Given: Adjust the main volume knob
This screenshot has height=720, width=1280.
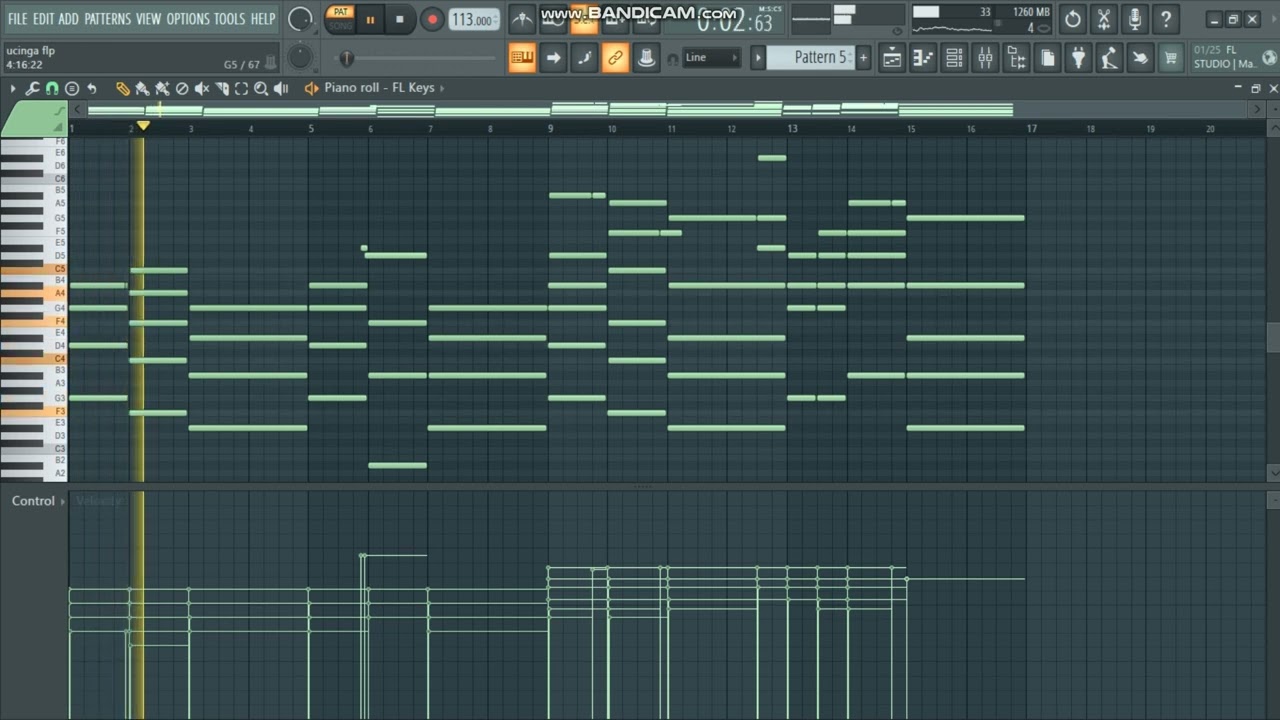Looking at the screenshot, I should pyautogui.click(x=299, y=19).
